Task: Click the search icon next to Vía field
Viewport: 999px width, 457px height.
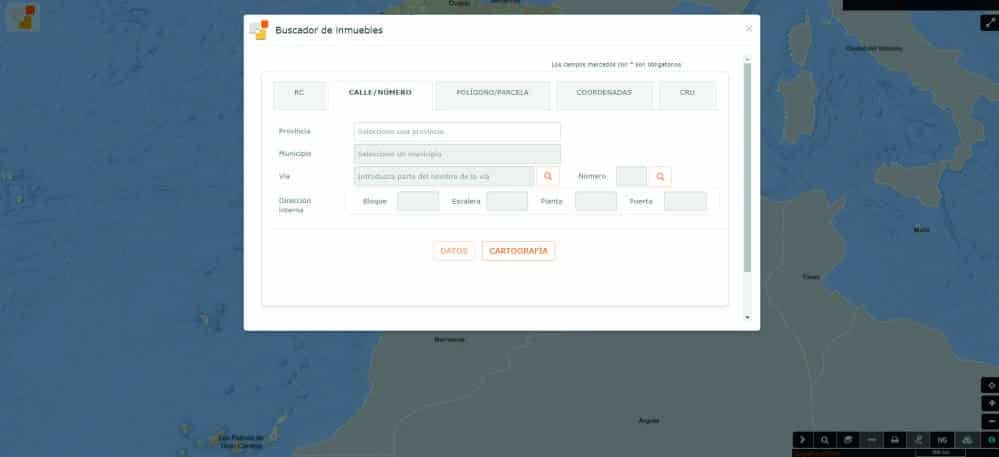Action: pos(548,176)
